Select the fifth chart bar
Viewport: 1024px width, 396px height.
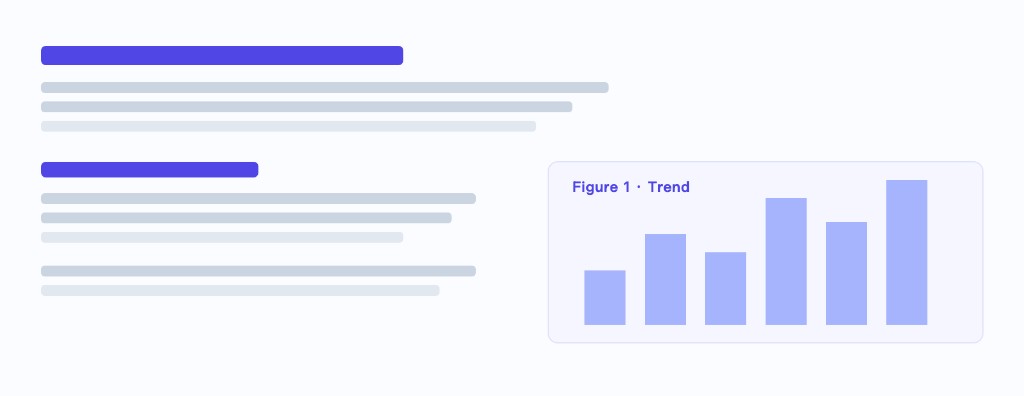coord(846,273)
